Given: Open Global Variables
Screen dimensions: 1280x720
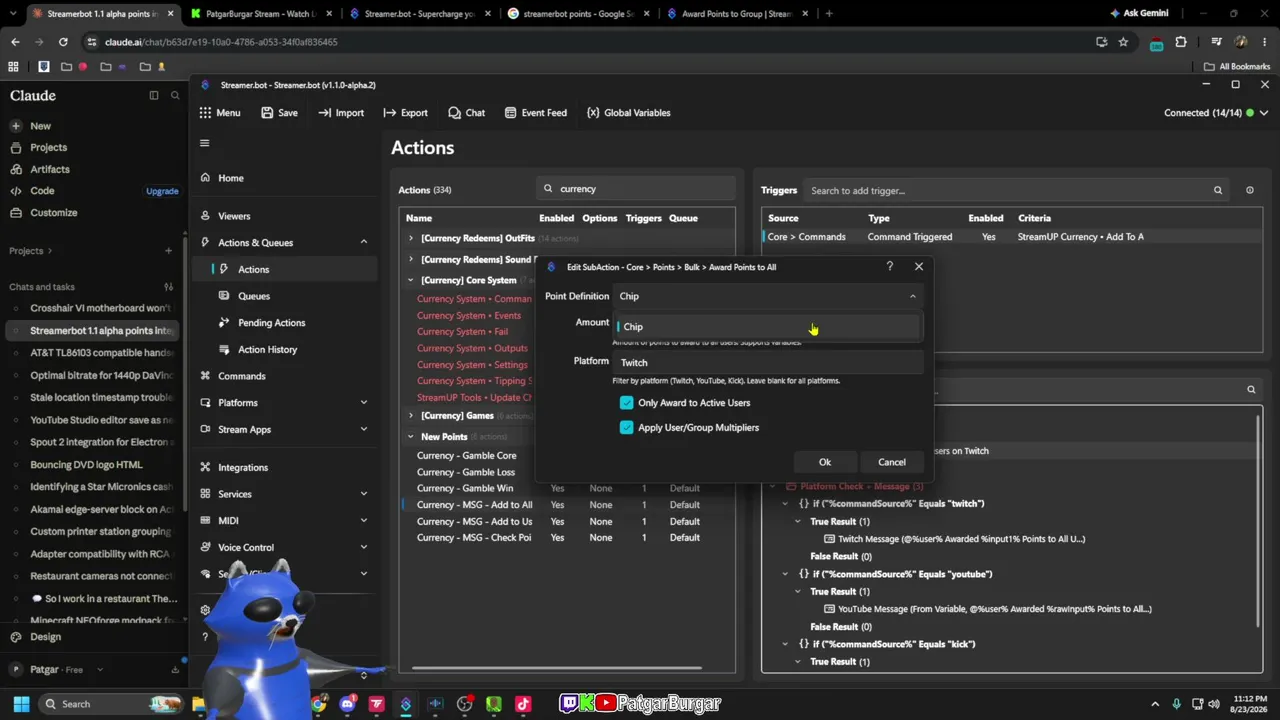Looking at the screenshot, I should (x=628, y=113).
